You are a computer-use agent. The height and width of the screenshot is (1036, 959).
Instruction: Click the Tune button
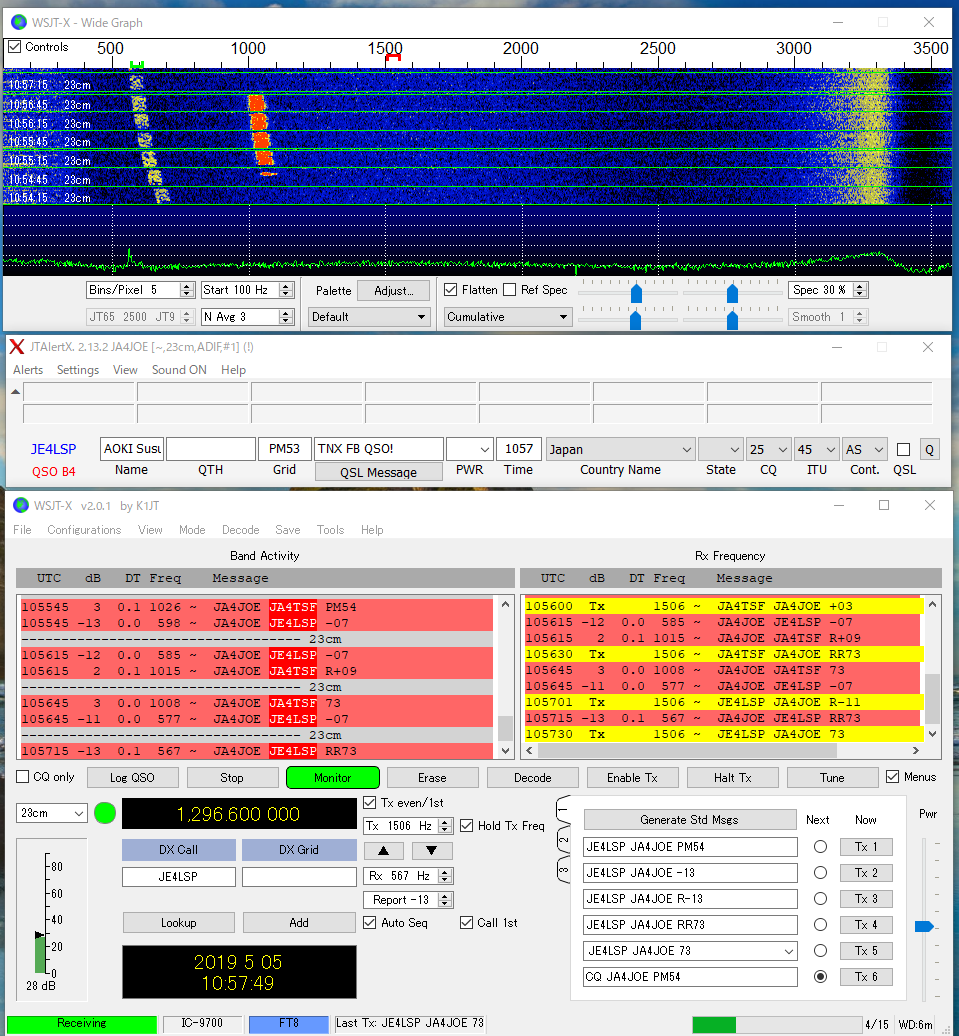(832, 778)
